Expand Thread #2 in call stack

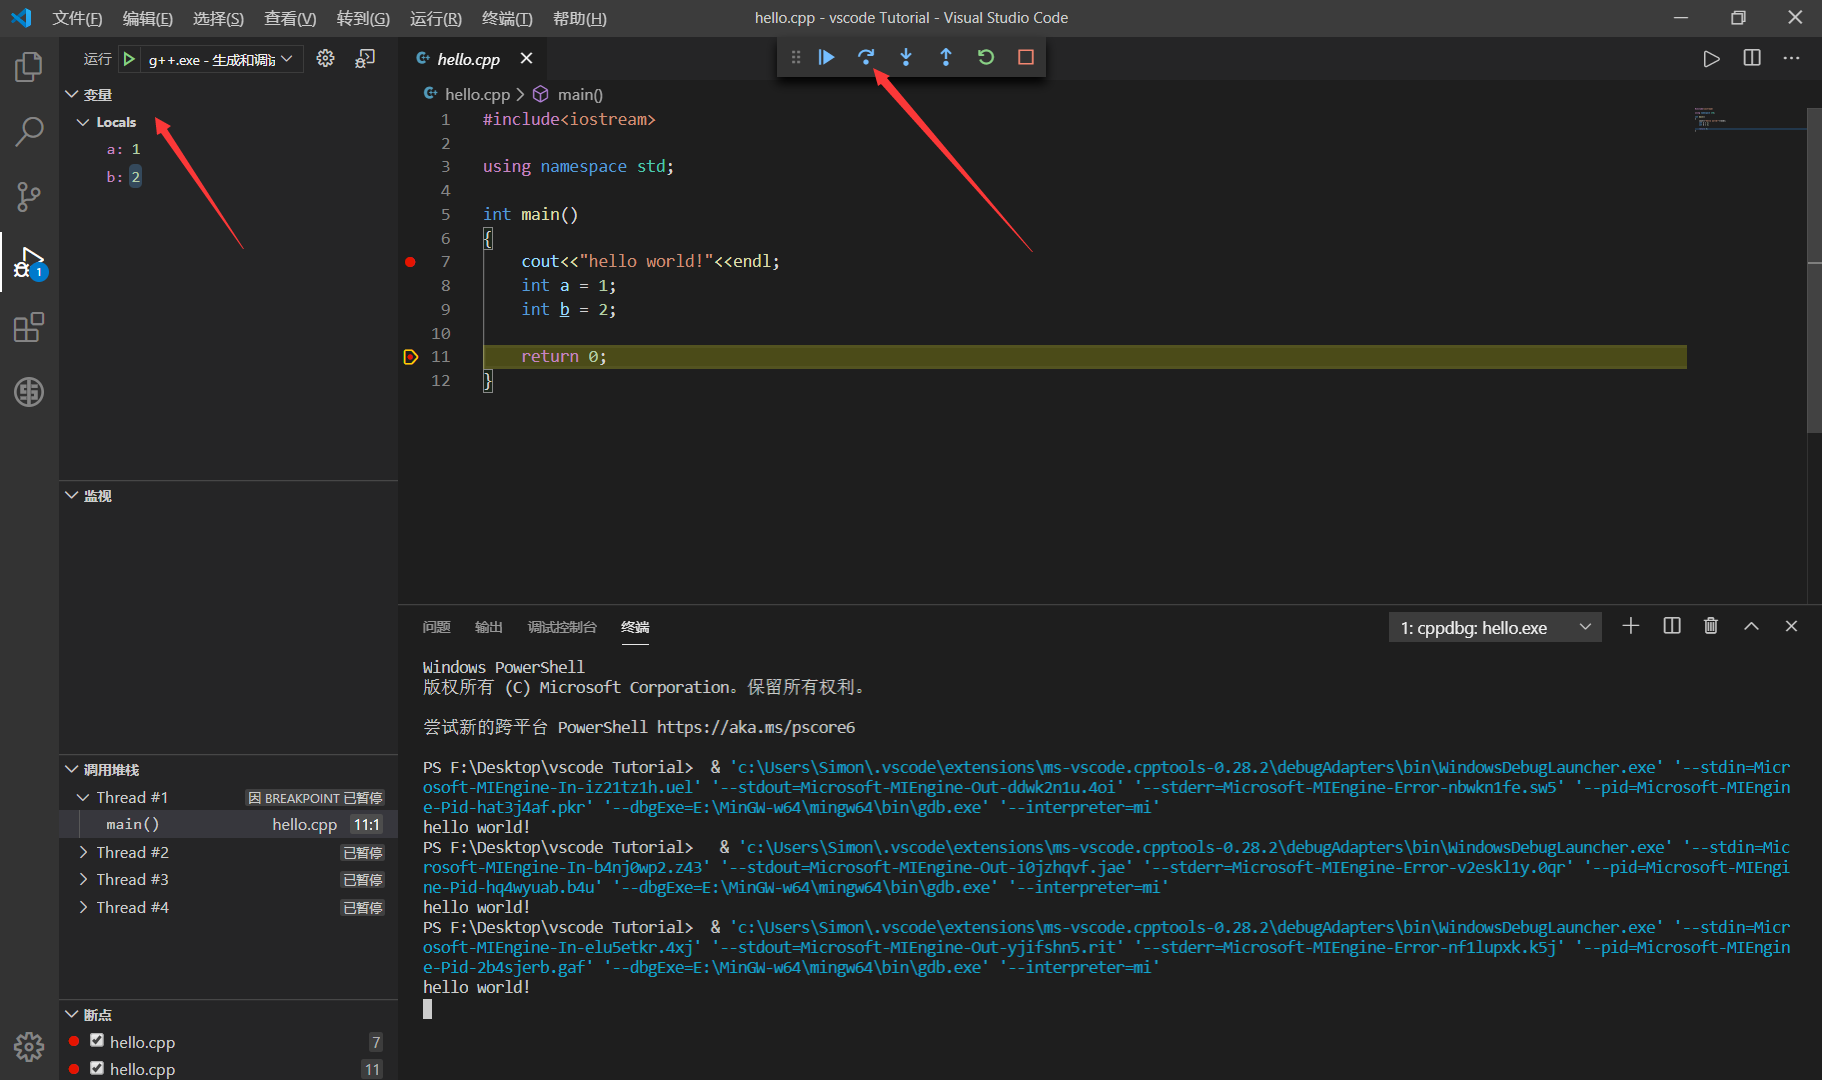[83, 852]
